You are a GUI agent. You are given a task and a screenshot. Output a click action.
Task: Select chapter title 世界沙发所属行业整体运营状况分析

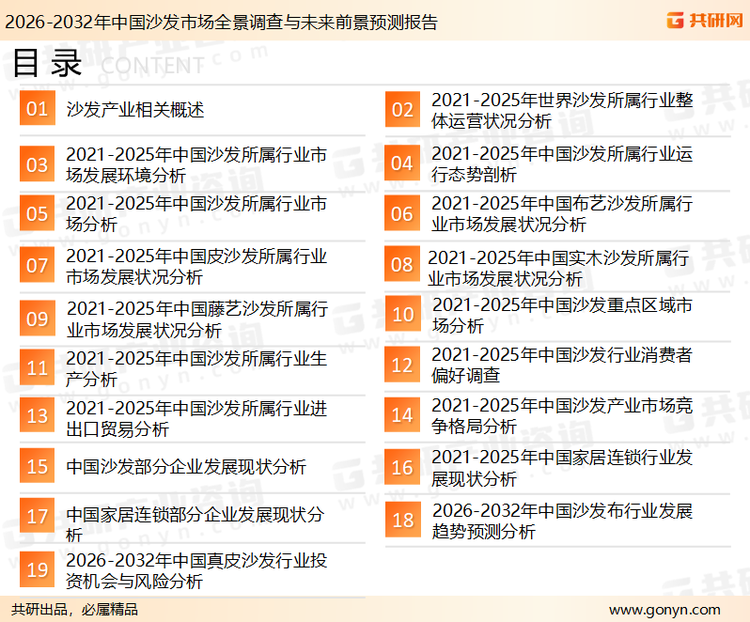pos(562,110)
